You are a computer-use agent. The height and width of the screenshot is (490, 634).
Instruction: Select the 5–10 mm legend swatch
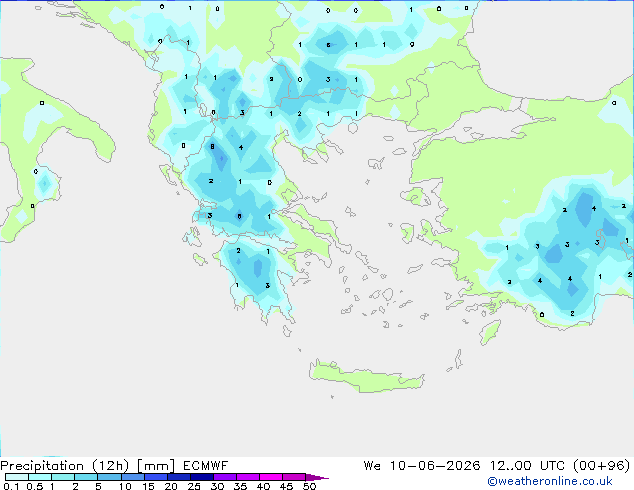109,477
